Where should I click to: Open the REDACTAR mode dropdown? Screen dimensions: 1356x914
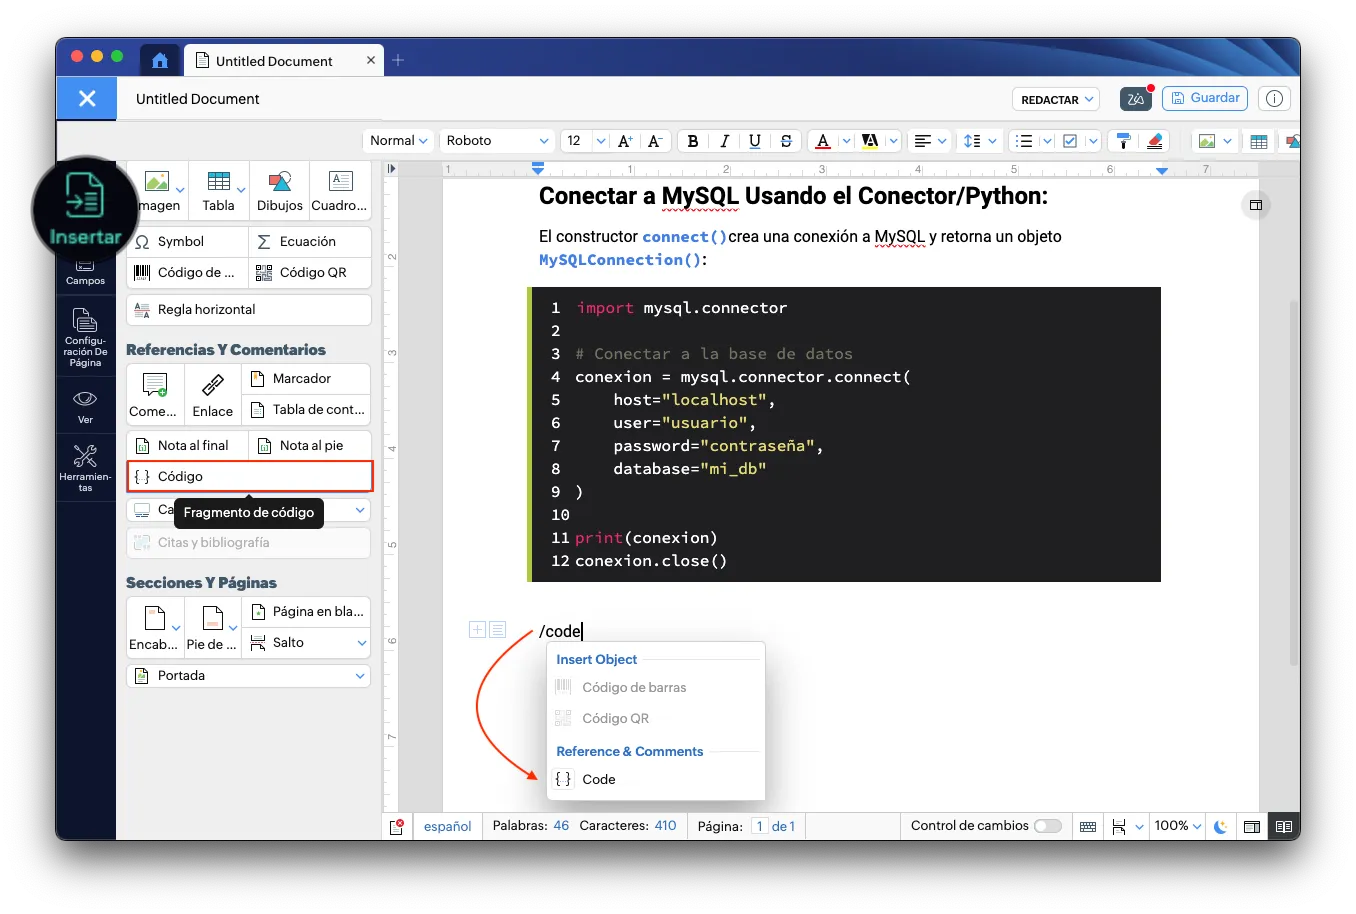[1057, 100]
